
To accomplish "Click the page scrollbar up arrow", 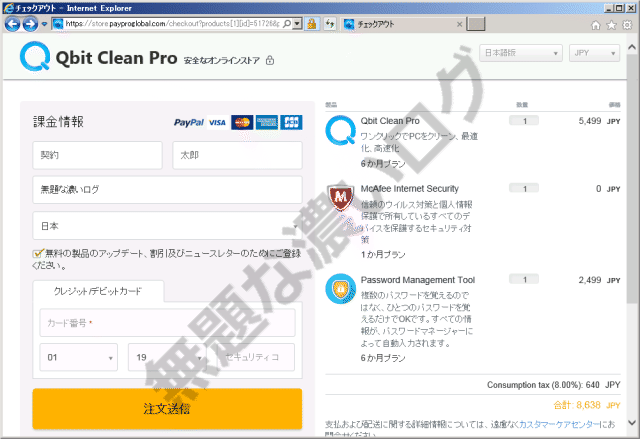I will [x=632, y=47].
